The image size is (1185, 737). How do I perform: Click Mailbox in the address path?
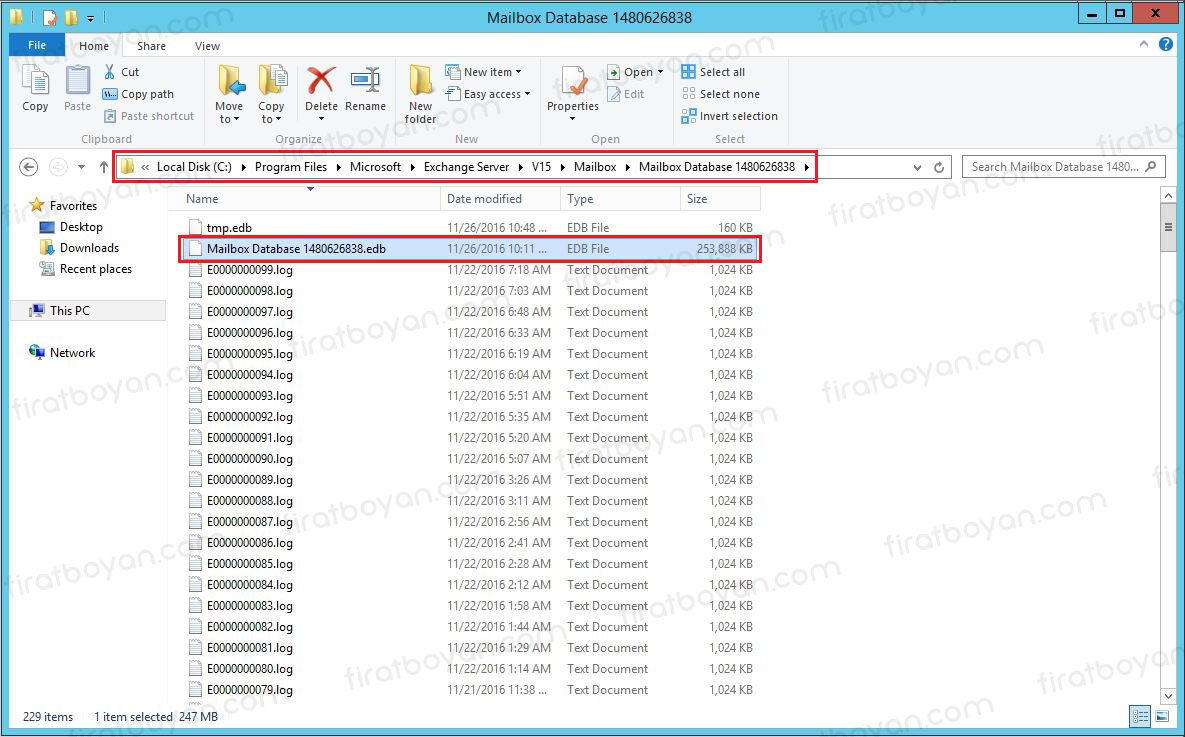coord(595,167)
